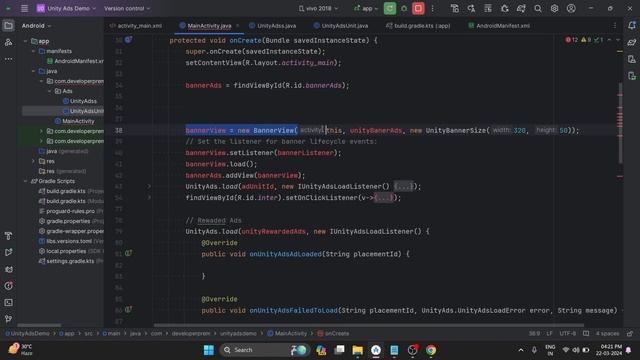Open IDE settings gear icon
The image size is (640, 360).
[x=554, y=8]
